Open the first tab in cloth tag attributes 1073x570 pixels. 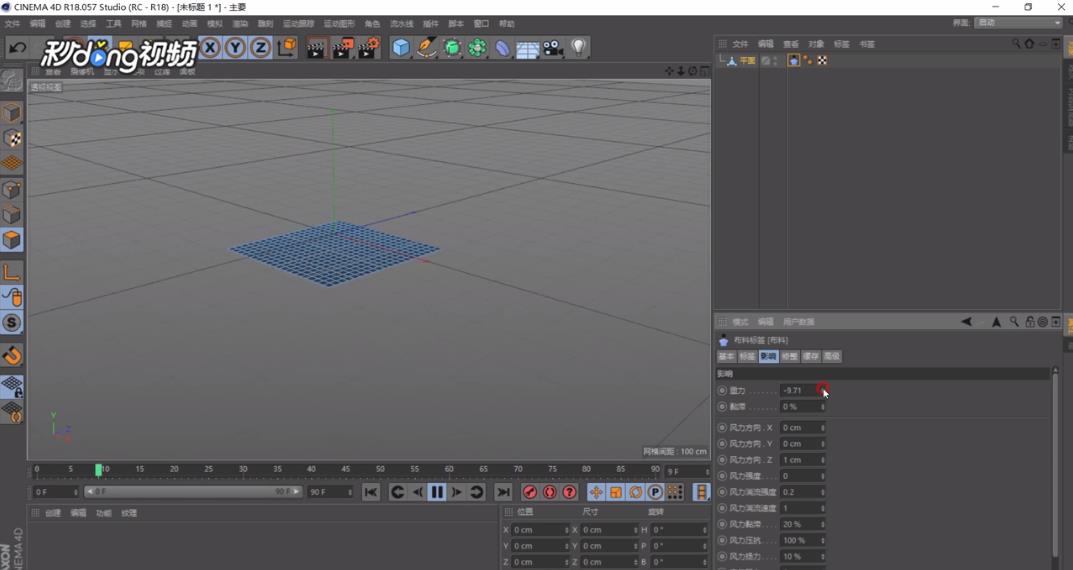click(726, 357)
